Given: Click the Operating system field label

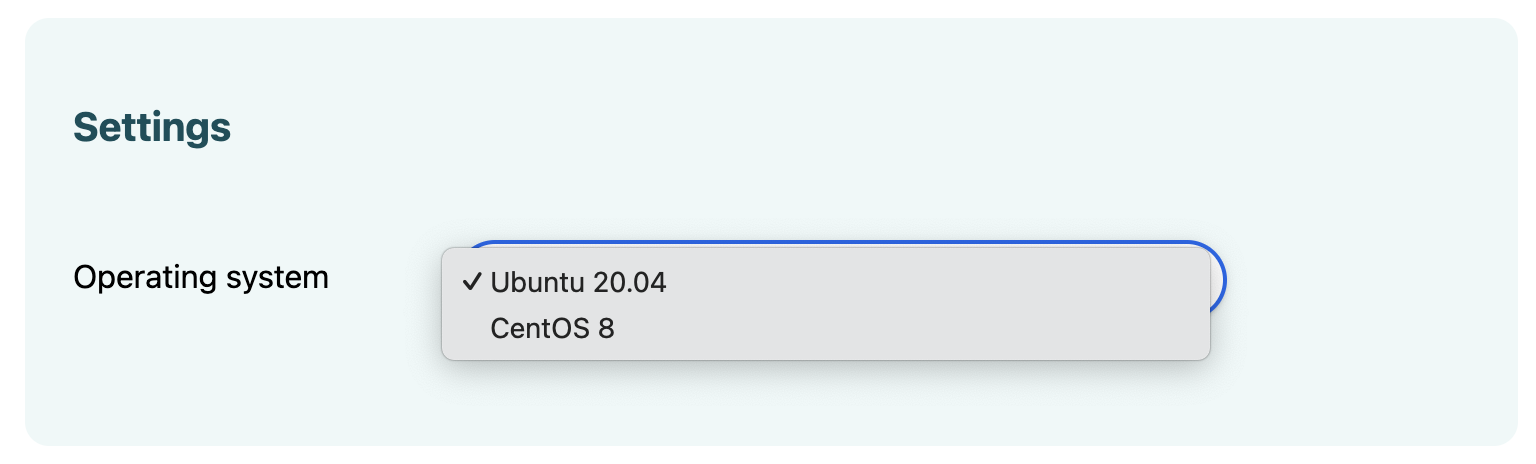Looking at the screenshot, I should coord(201,277).
